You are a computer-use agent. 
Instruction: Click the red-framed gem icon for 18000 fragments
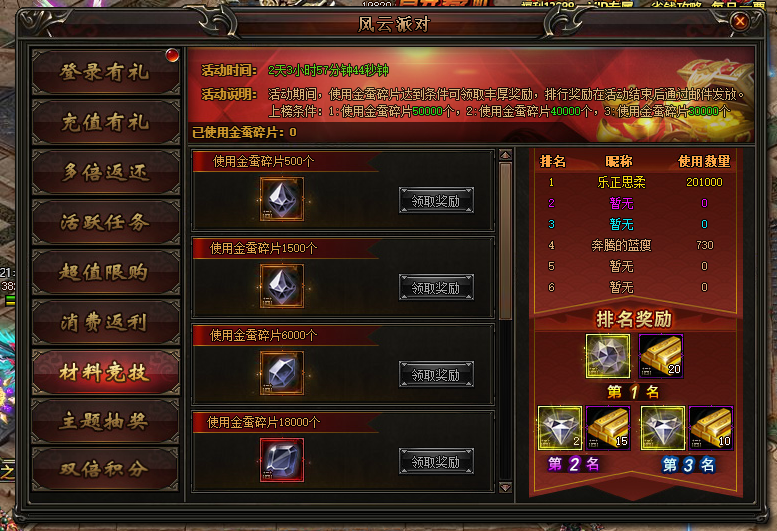click(282, 460)
